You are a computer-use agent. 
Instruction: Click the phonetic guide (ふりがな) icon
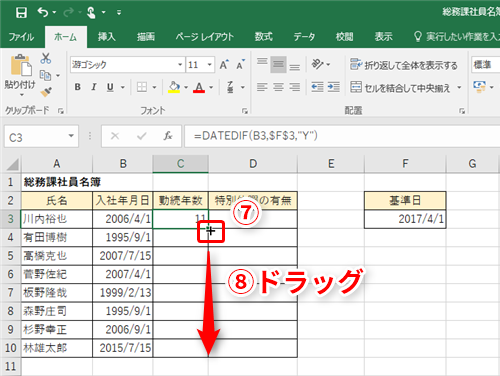click(230, 87)
